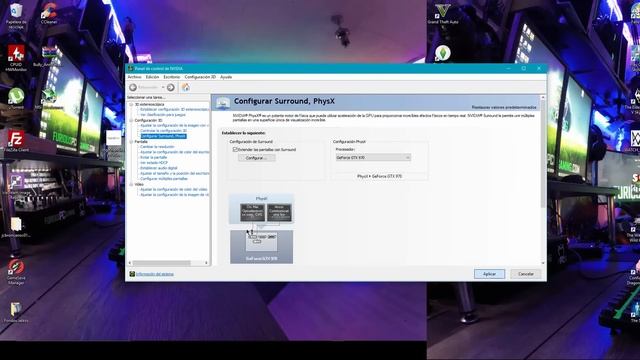Screen dimensions: 640x360
Task: Click the Aplicar button
Action: 489,274
